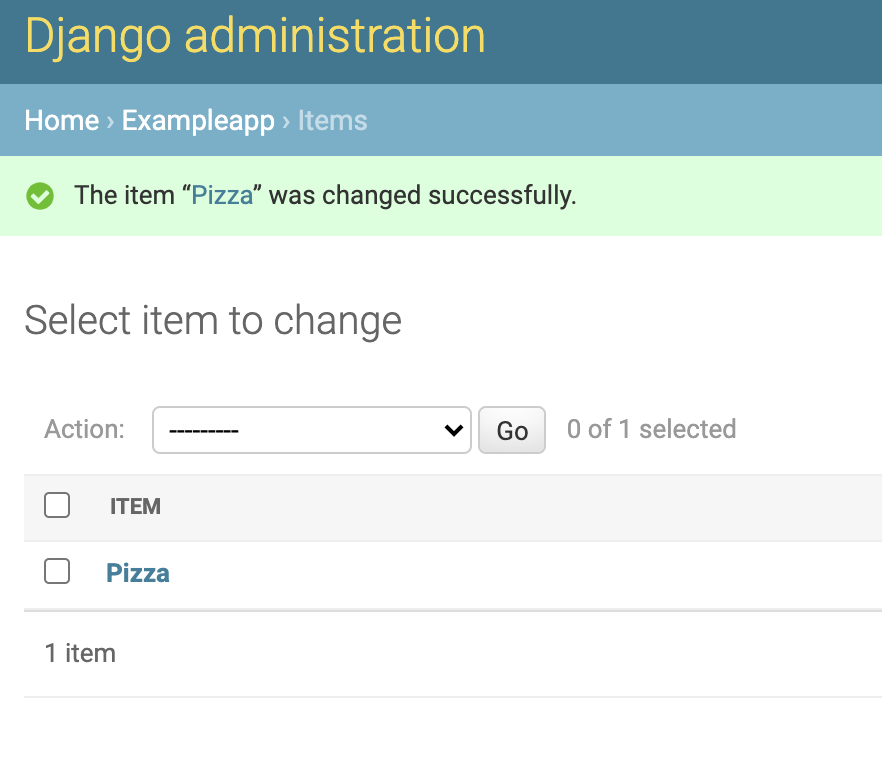
Task: Click the 'Select item to change' heading
Action: coord(213,321)
